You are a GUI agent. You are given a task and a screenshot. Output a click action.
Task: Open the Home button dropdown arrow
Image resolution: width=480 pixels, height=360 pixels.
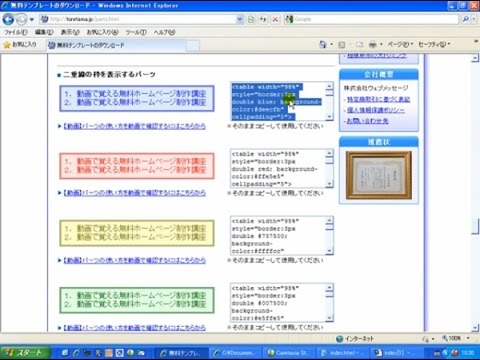[x=332, y=44]
